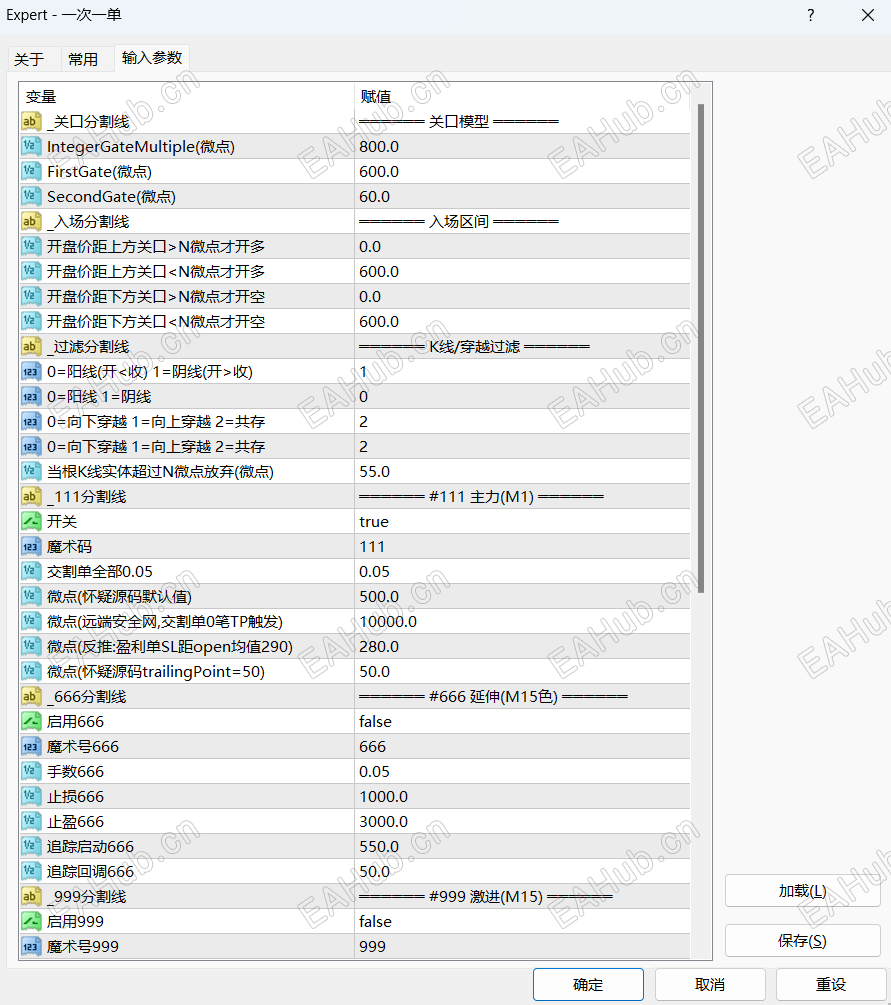Click the ab icon beside _999分割线

tap(29, 896)
